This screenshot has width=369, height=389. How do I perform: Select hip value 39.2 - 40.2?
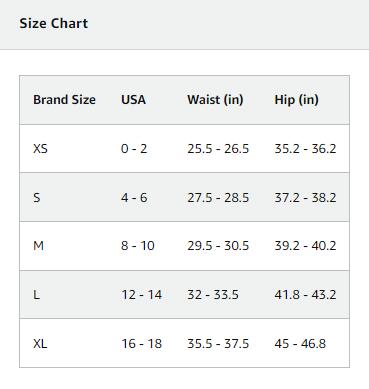pyautogui.click(x=305, y=246)
